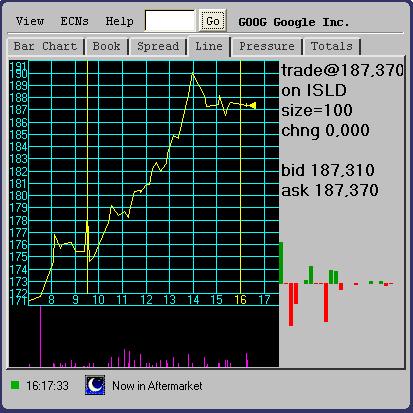Viewport: 413px width, 413px height.
Task: Click the 190 price label on axis
Action: pos(19,73)
